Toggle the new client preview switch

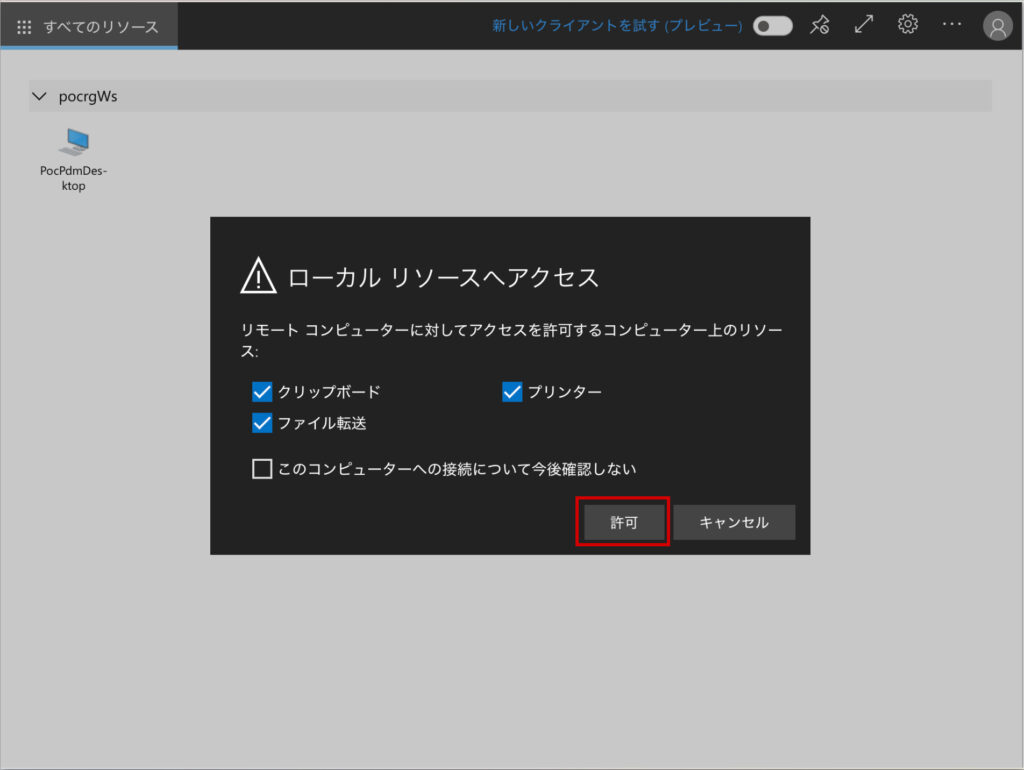coord(773,26)
